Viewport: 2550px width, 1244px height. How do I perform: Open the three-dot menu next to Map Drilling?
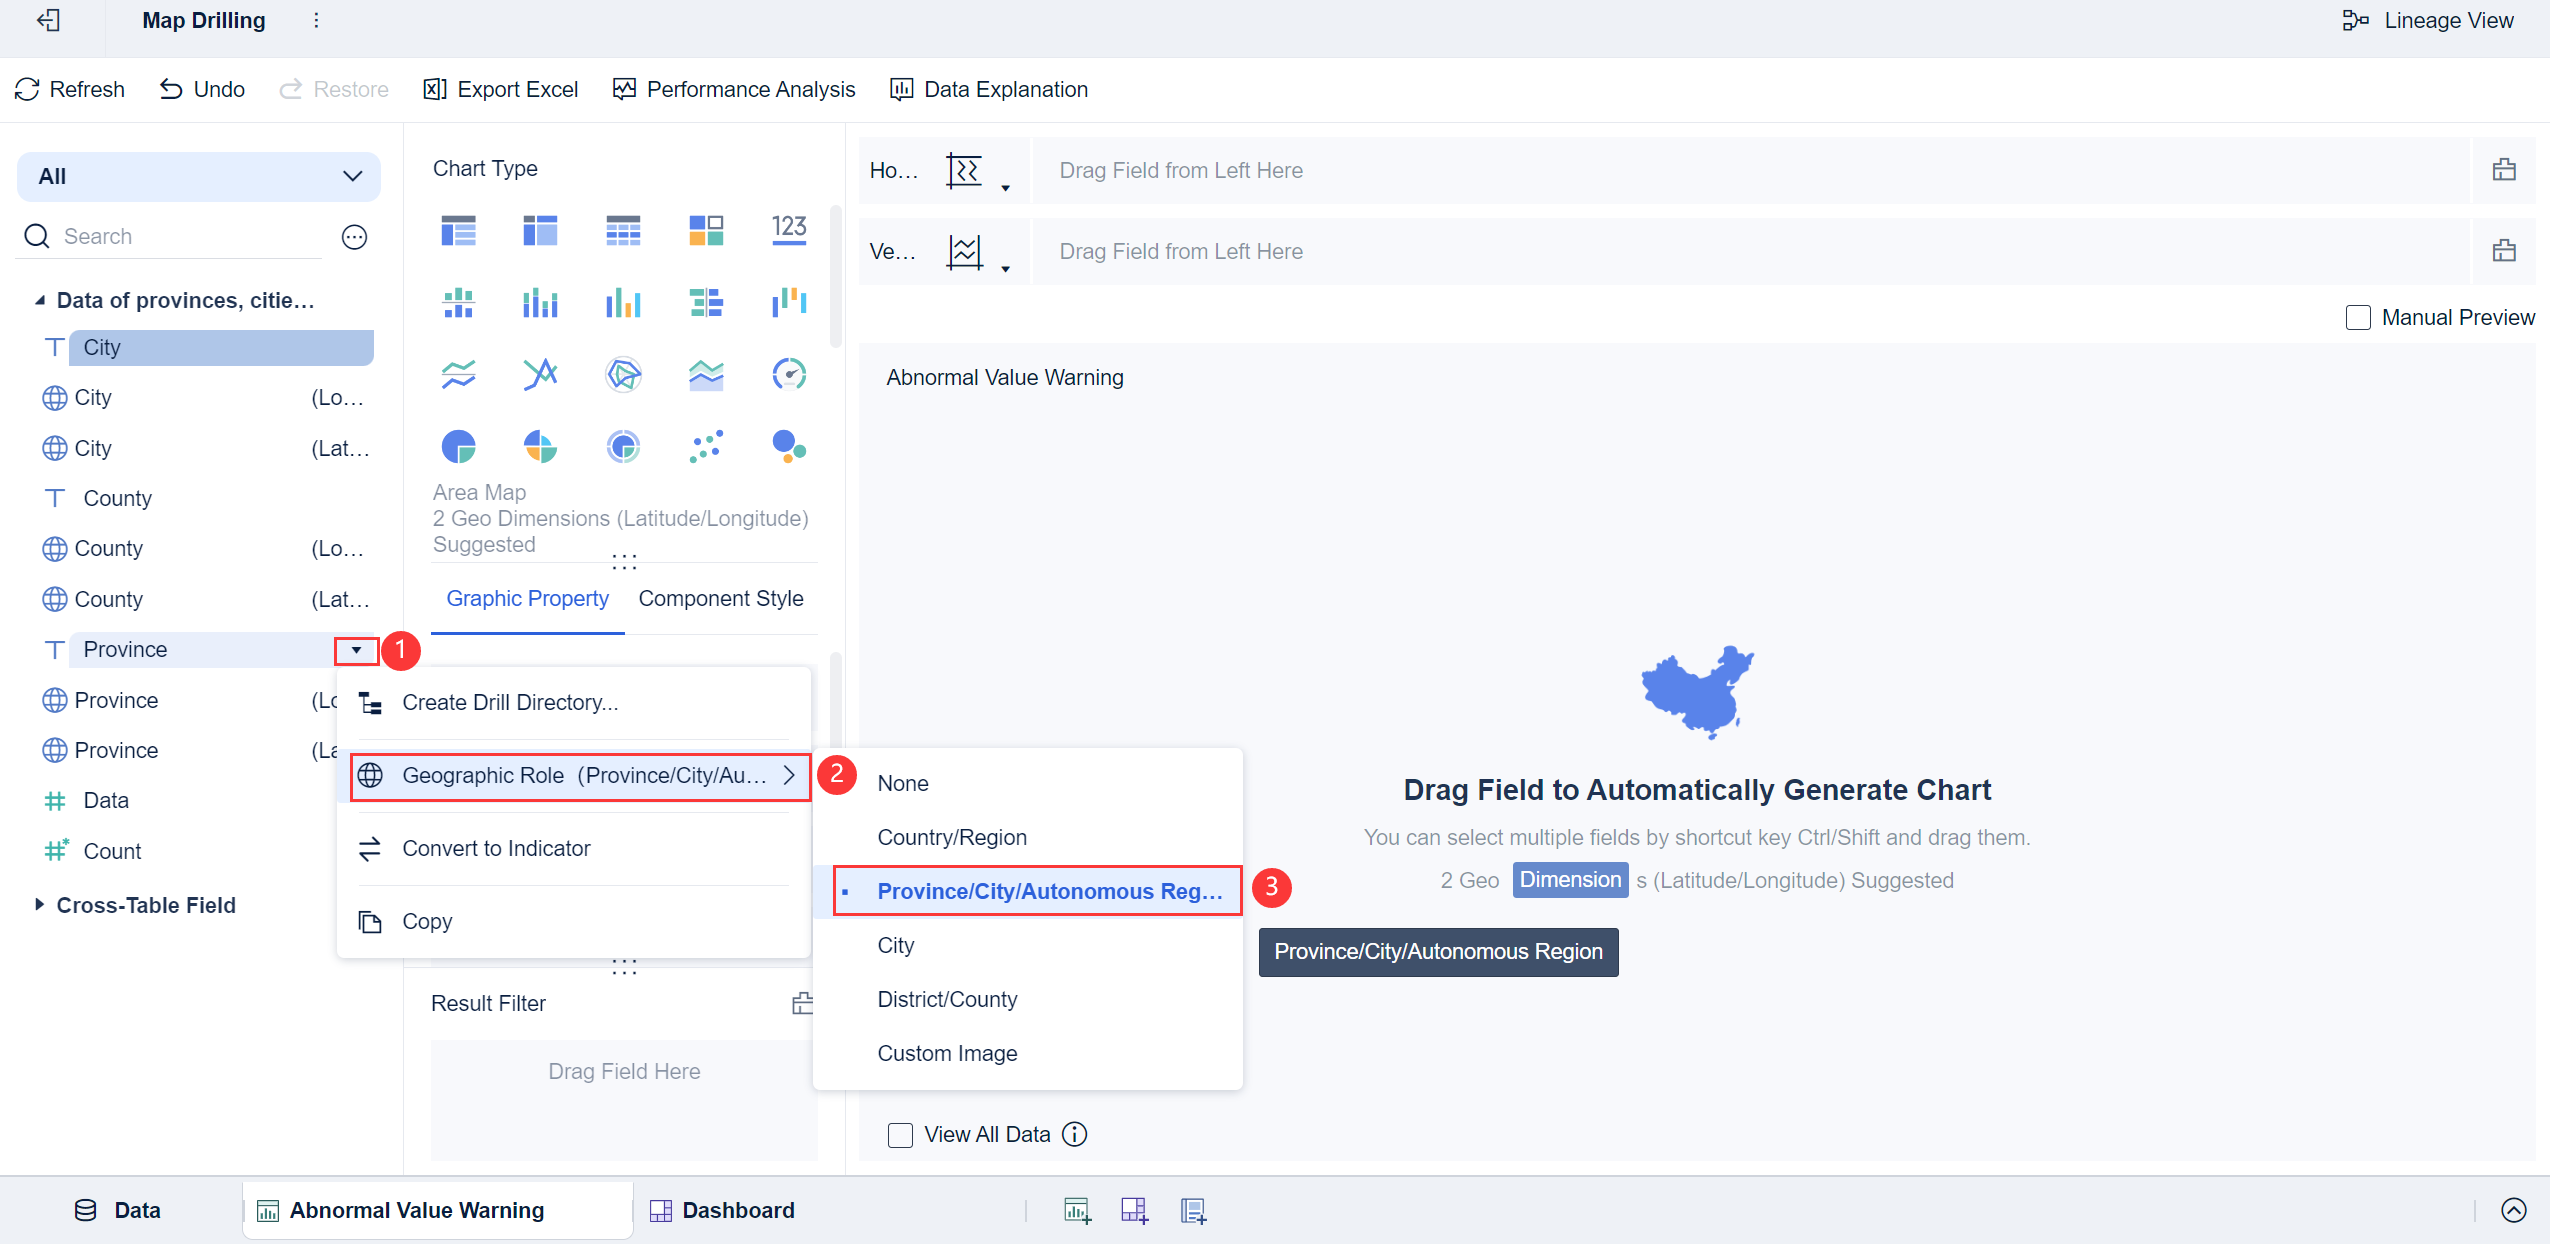[x=316, y=20]
